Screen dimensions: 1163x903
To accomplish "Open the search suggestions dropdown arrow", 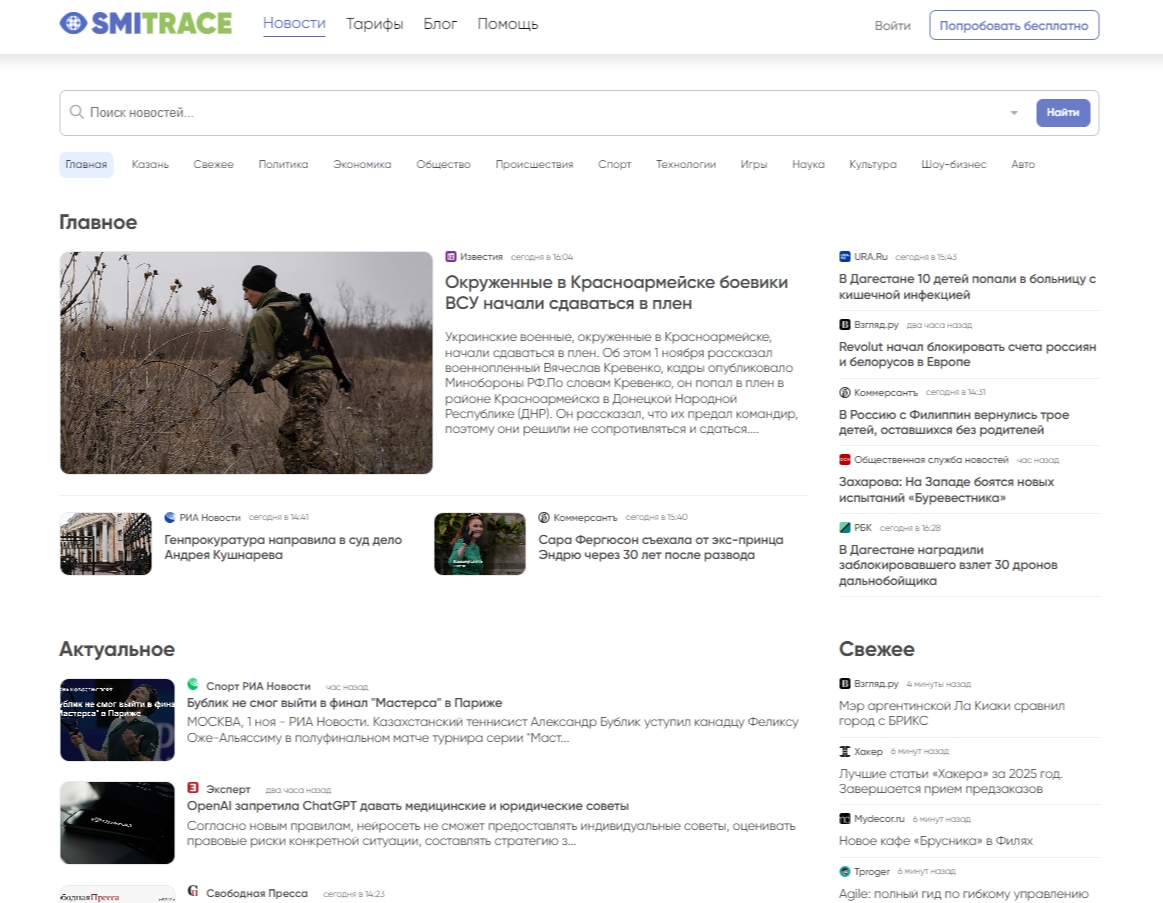I will coord(1014,112).
